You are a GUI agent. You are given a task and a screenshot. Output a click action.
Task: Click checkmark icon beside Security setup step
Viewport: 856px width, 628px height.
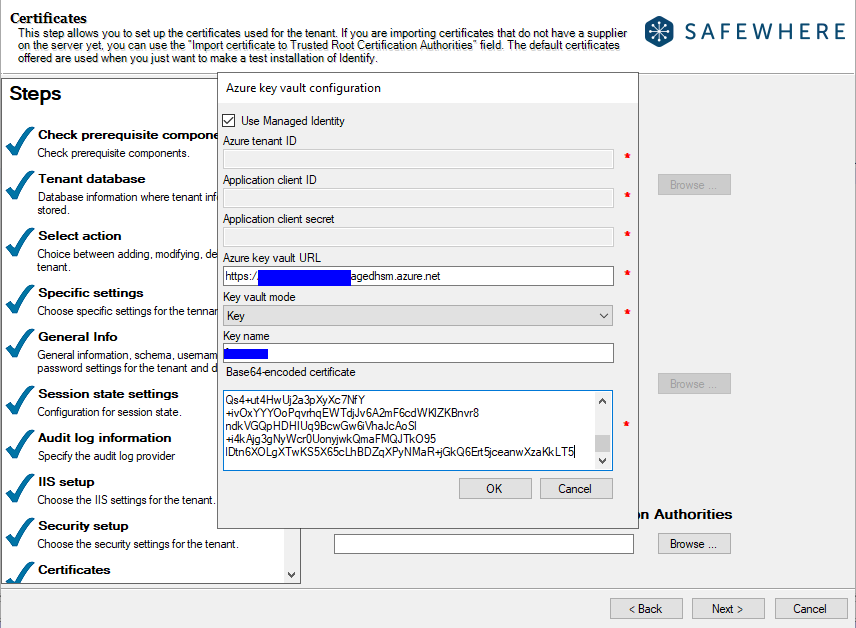coord(20,532)
